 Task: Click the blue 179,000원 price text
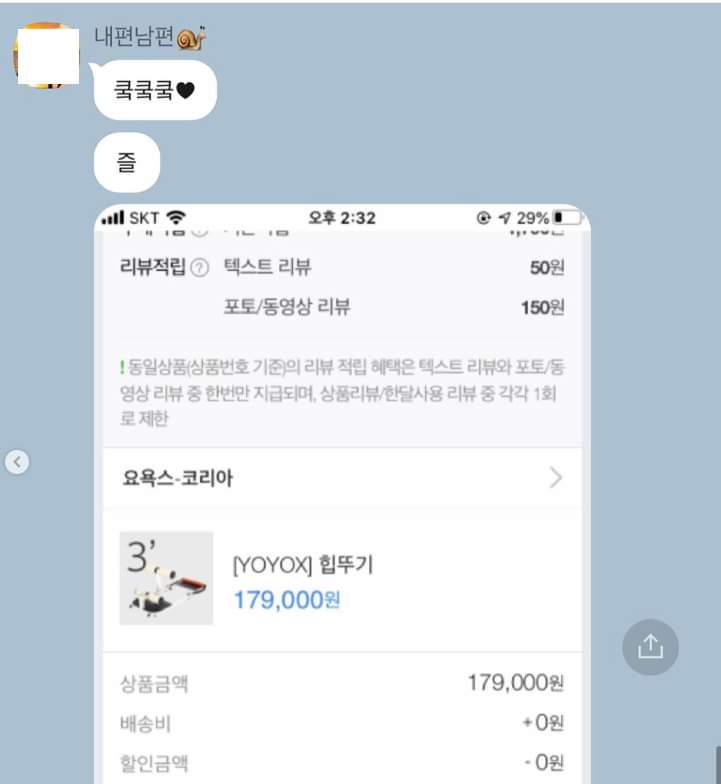tap(287, 600)
